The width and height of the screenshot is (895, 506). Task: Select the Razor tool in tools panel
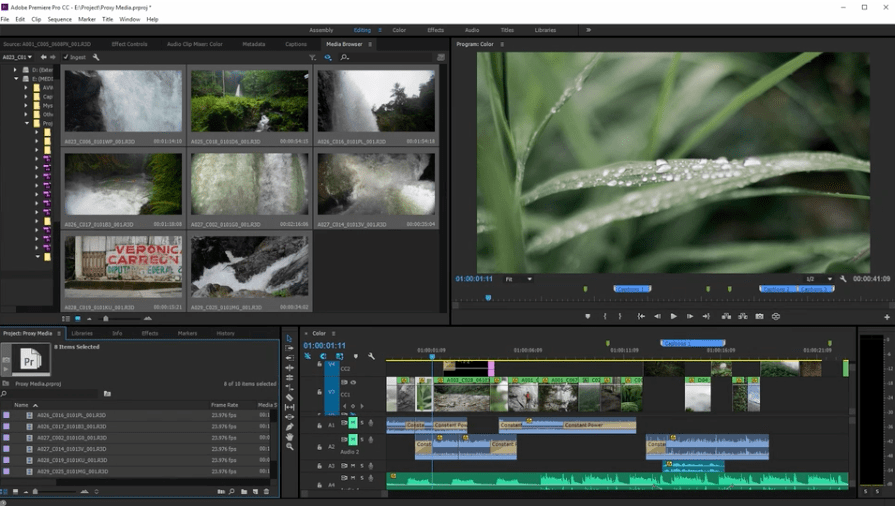[x=289, y=397]
